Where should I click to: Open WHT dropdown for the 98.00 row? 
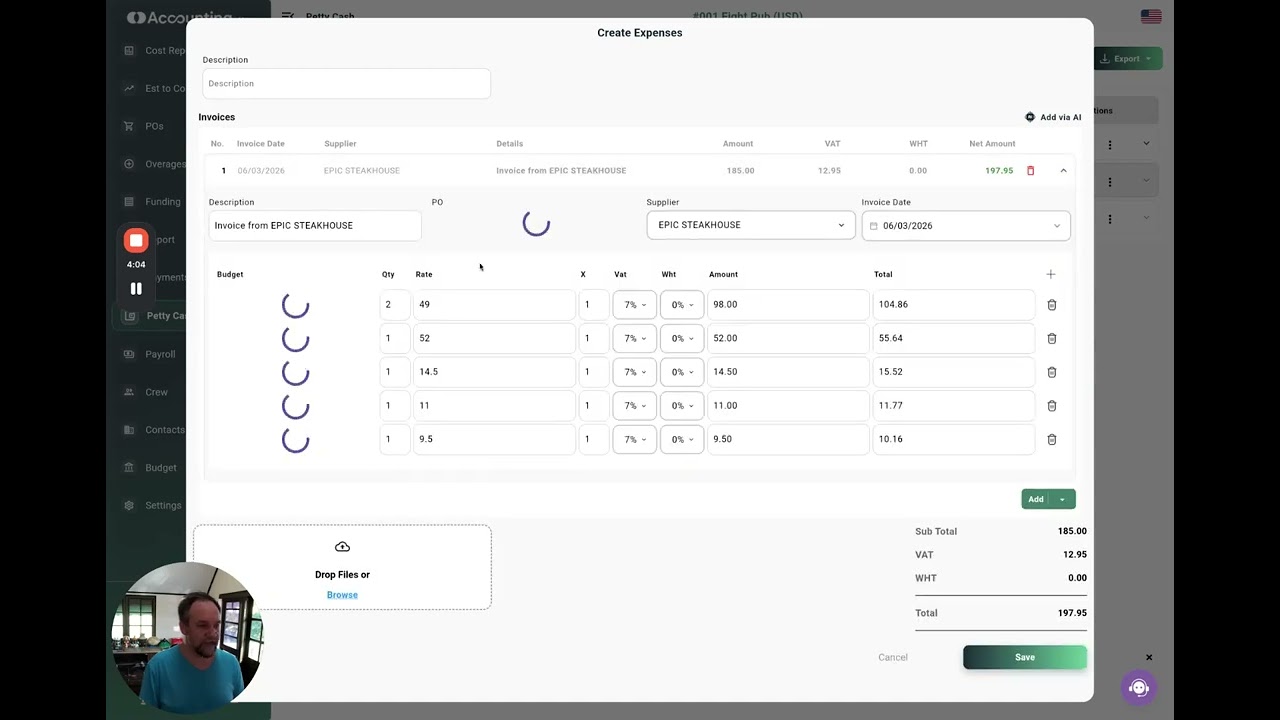click(x=682, y=305)
